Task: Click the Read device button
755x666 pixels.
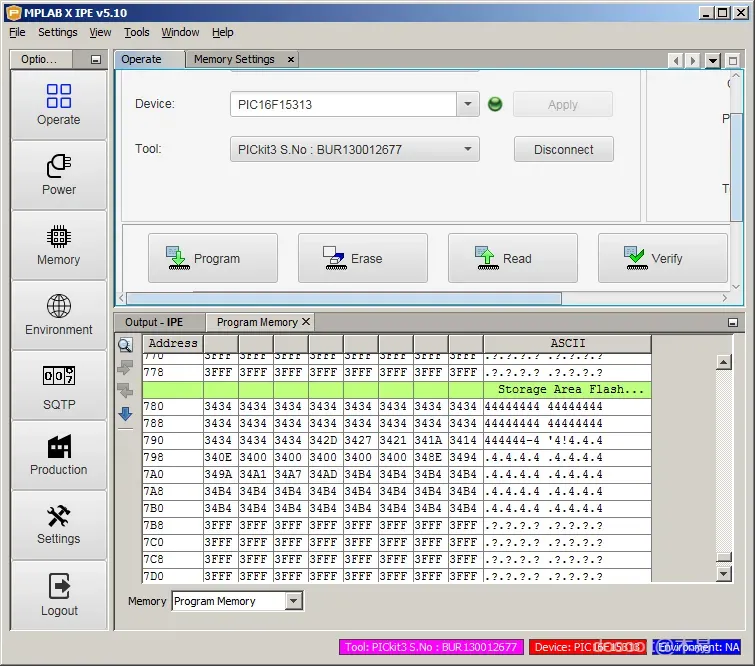Action: click(513, 258)
